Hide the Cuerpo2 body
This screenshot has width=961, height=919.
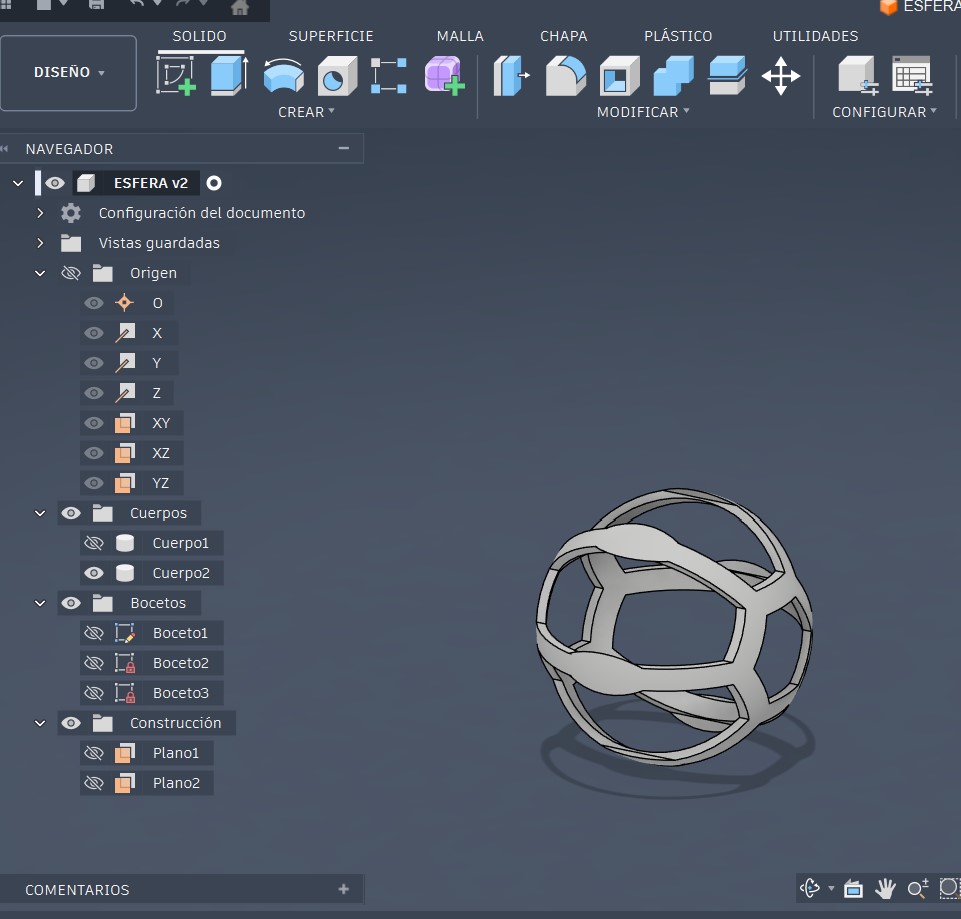pyautogui.click(x=94, y=573)
